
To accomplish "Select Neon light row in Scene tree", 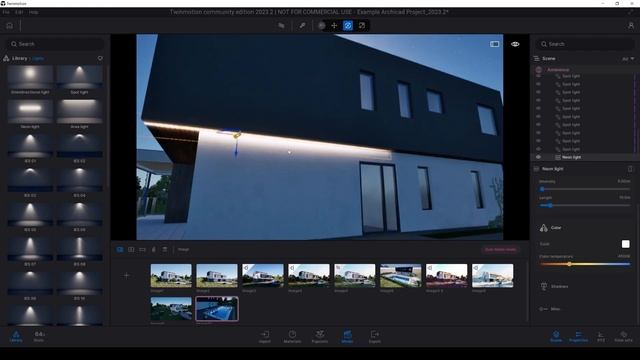I will point(584,157).
